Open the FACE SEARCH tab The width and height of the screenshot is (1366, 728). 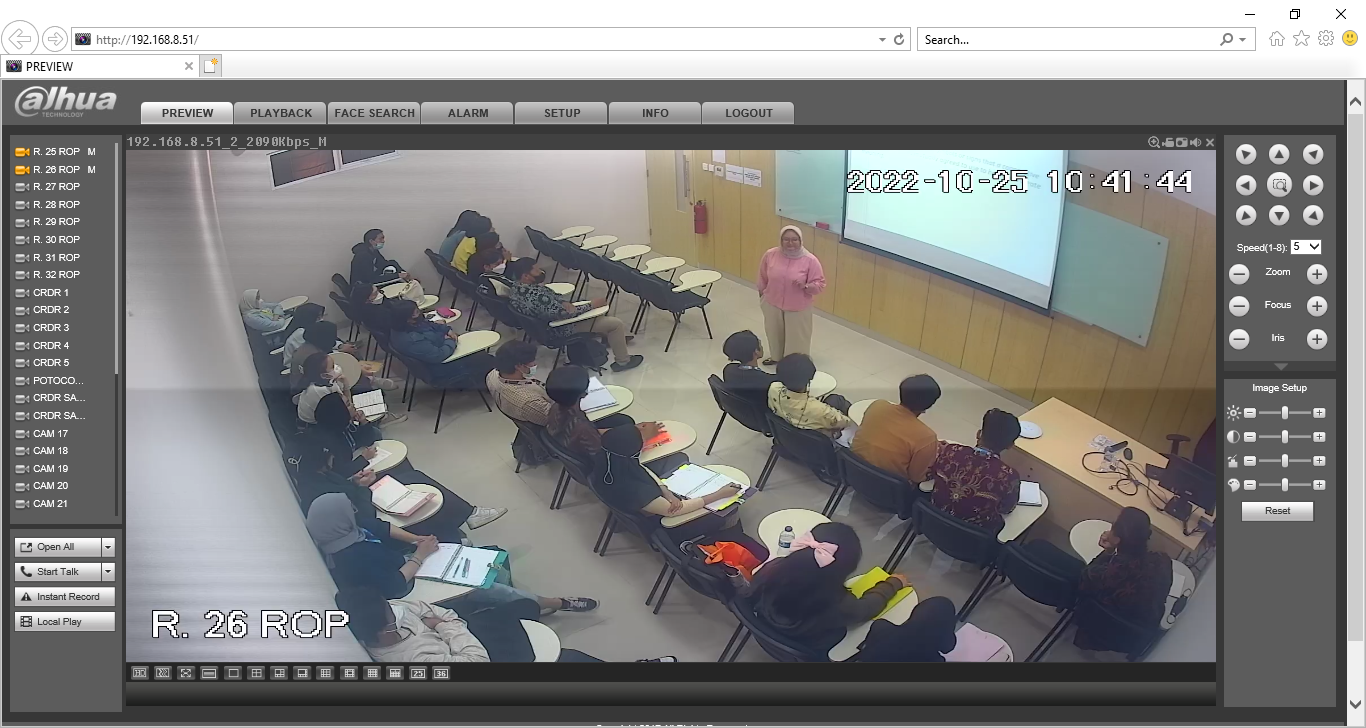pyautogui.click(x=374, y=113)
